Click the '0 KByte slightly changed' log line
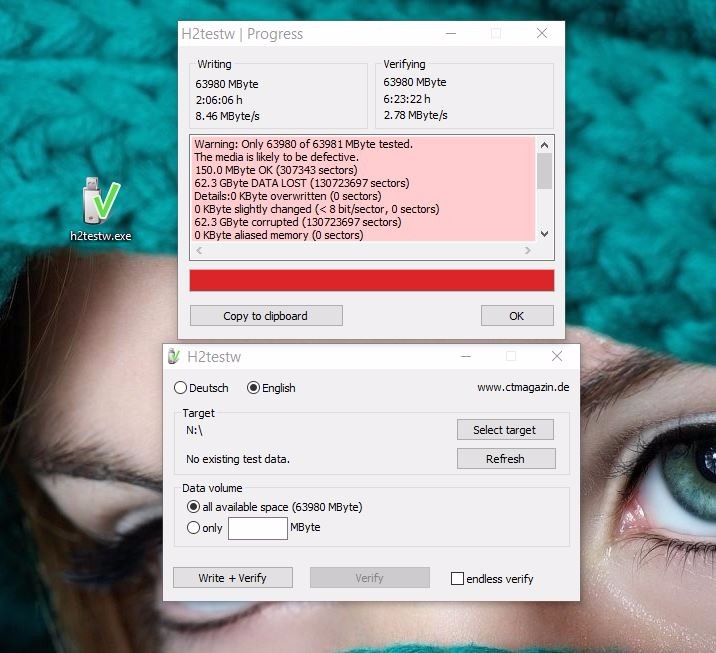This screenshot has width=716, height=653. 316,209
